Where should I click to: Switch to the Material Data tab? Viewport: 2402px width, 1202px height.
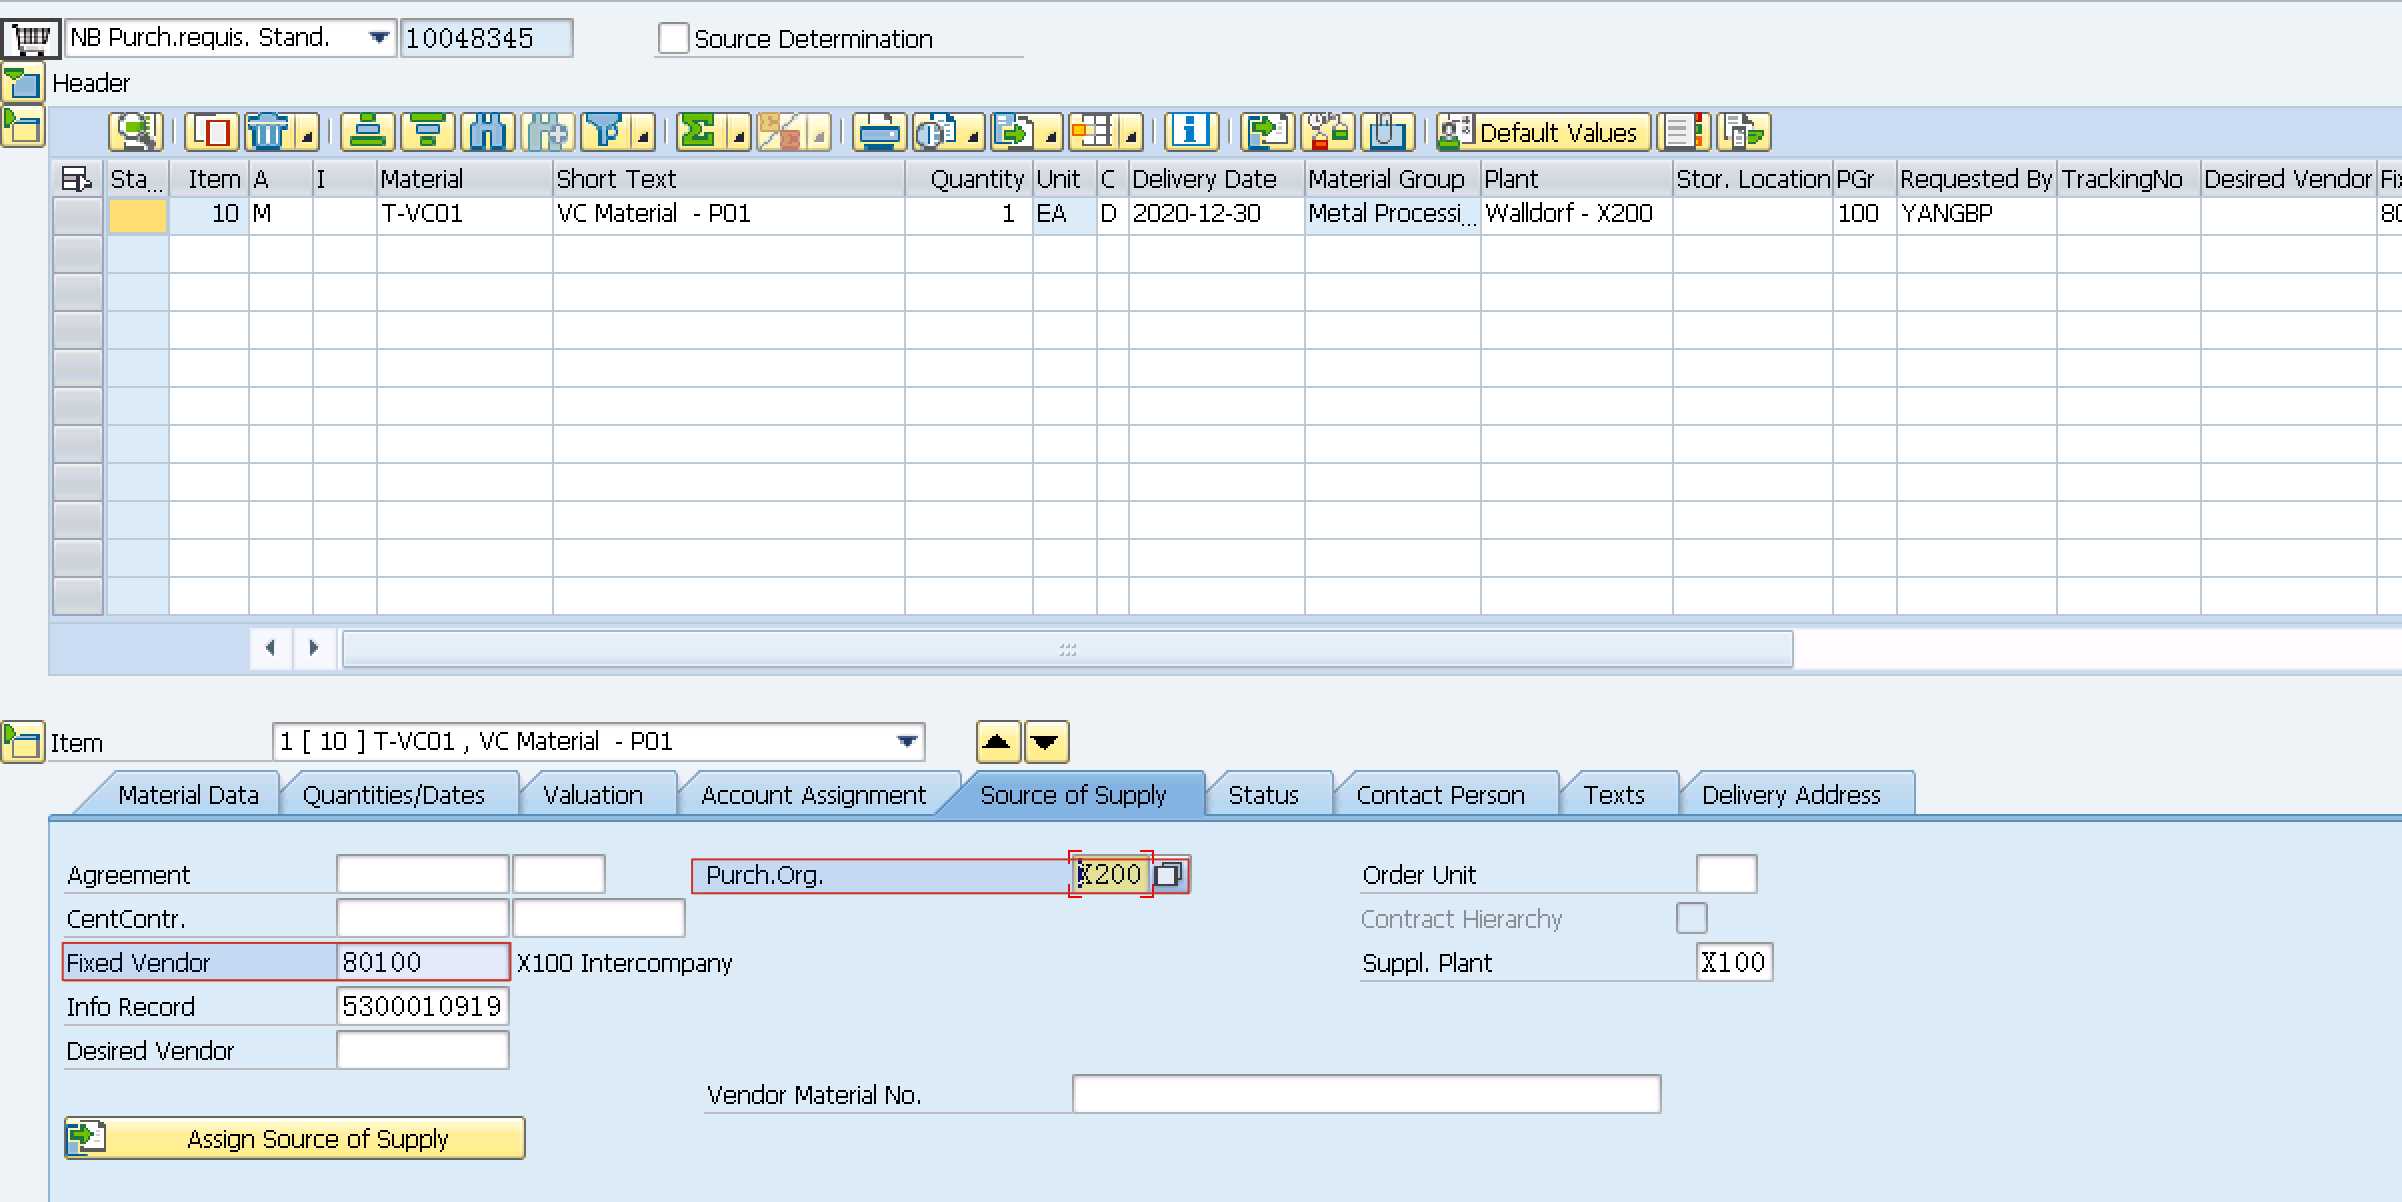188,793
